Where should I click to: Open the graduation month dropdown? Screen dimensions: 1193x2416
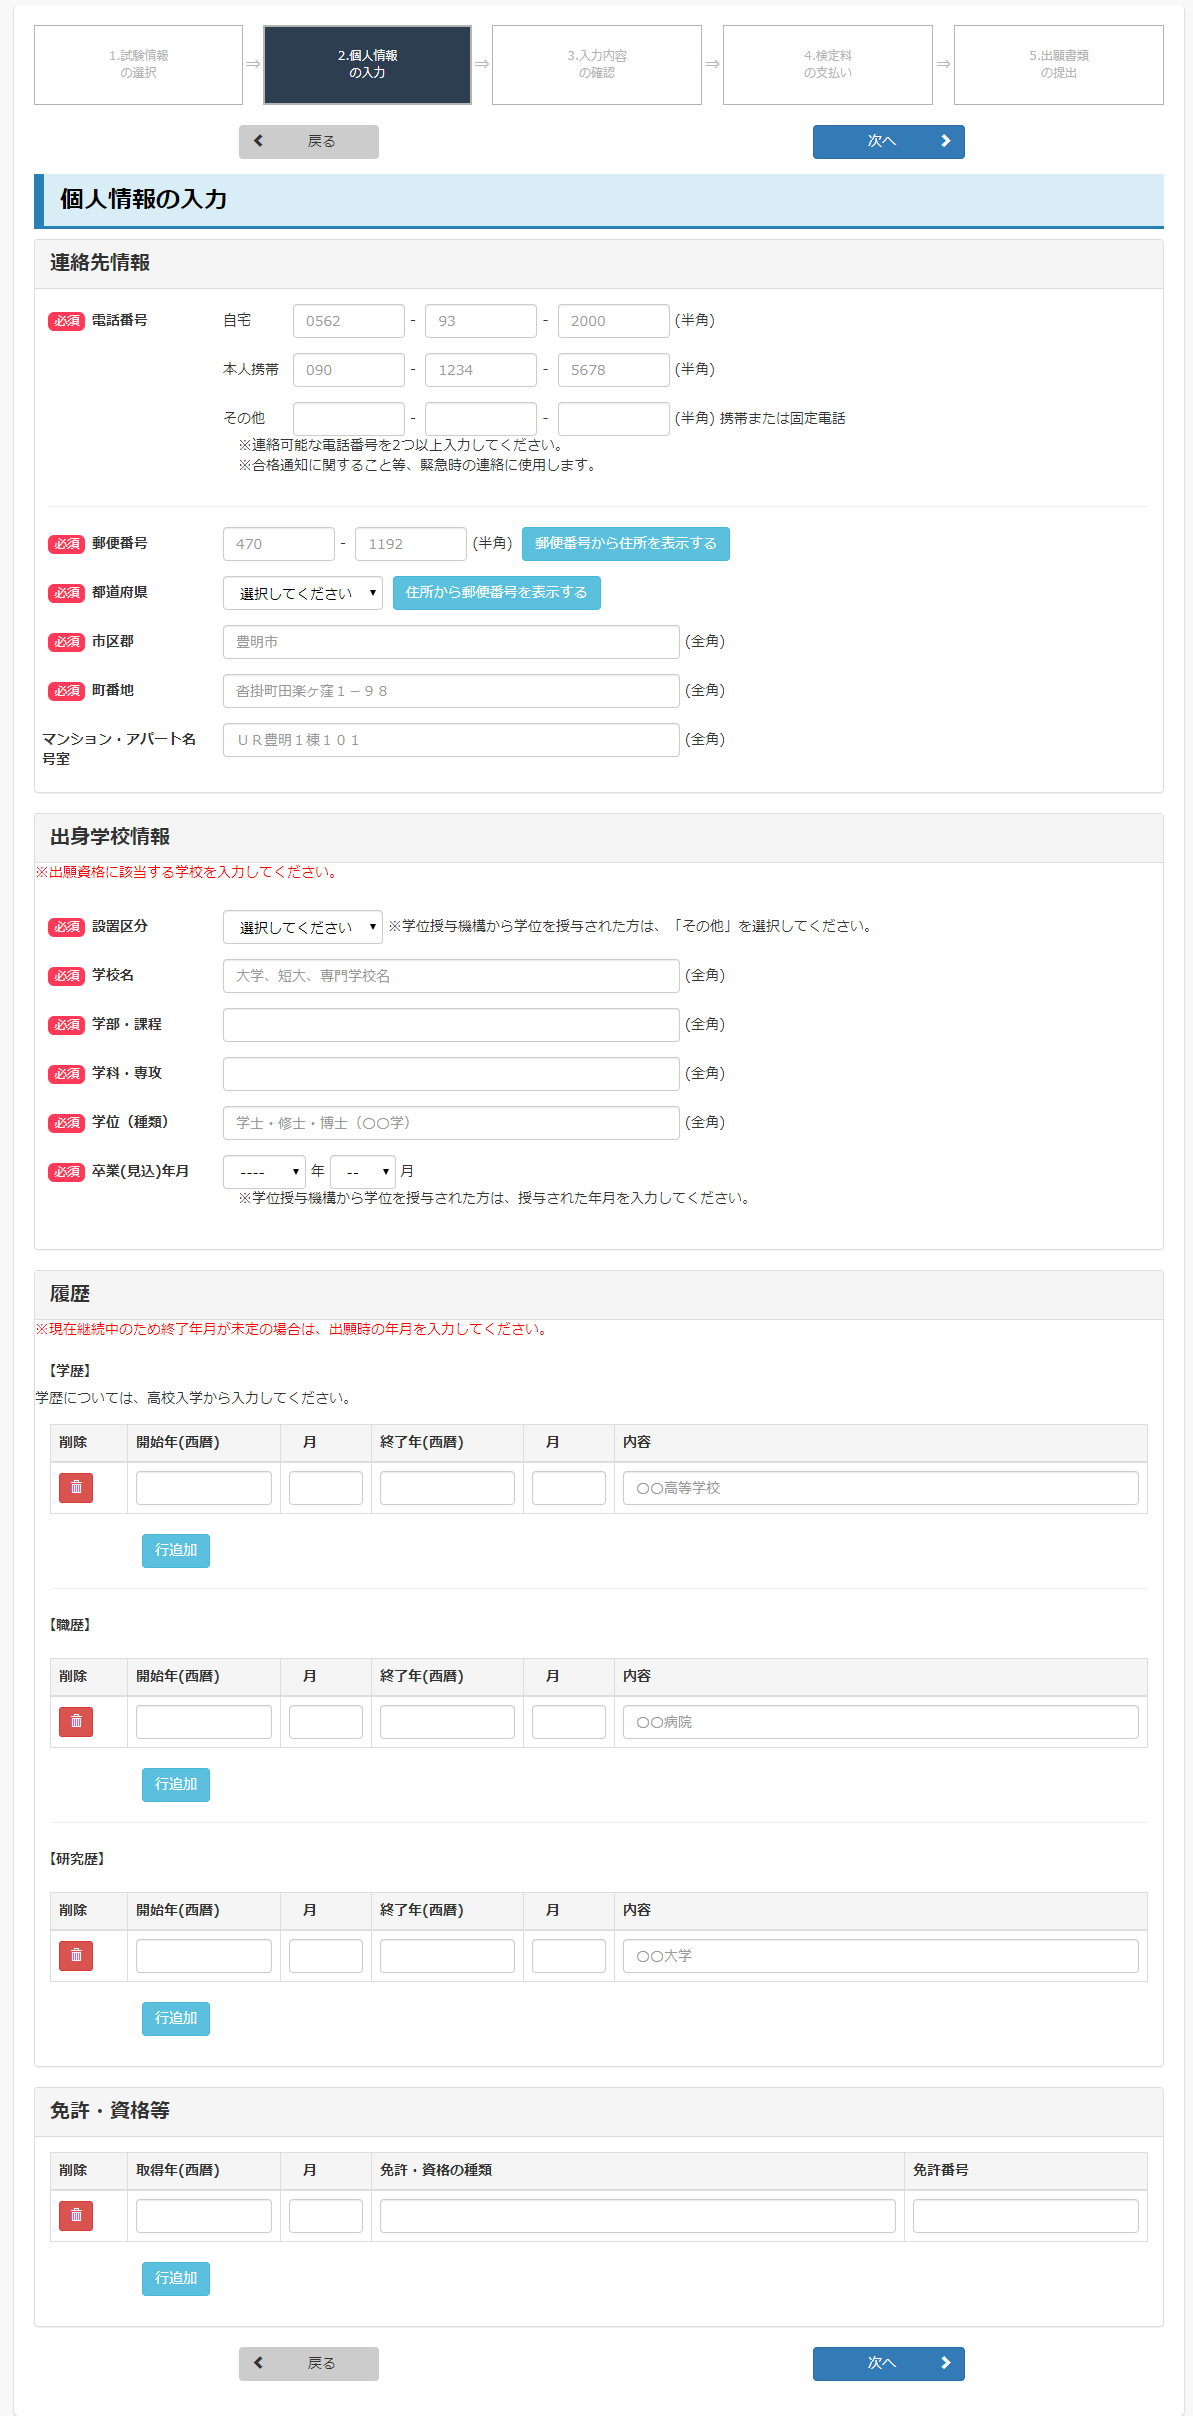coord(362,1171)
